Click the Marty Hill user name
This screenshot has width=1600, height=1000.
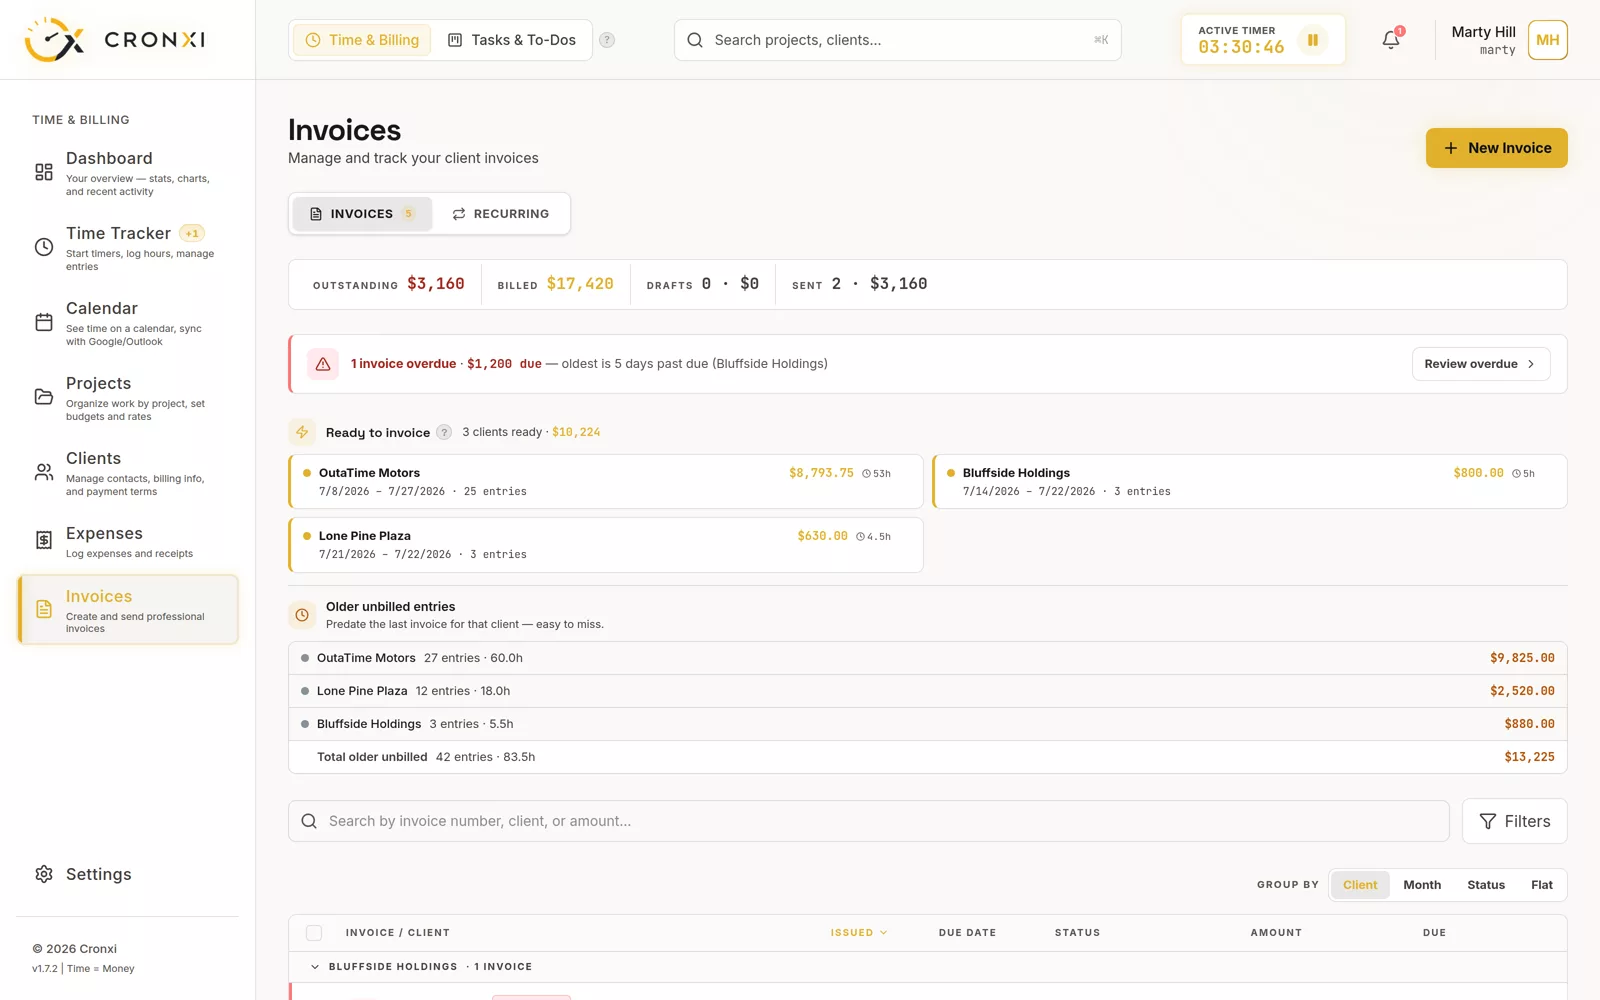(1483, 32)
